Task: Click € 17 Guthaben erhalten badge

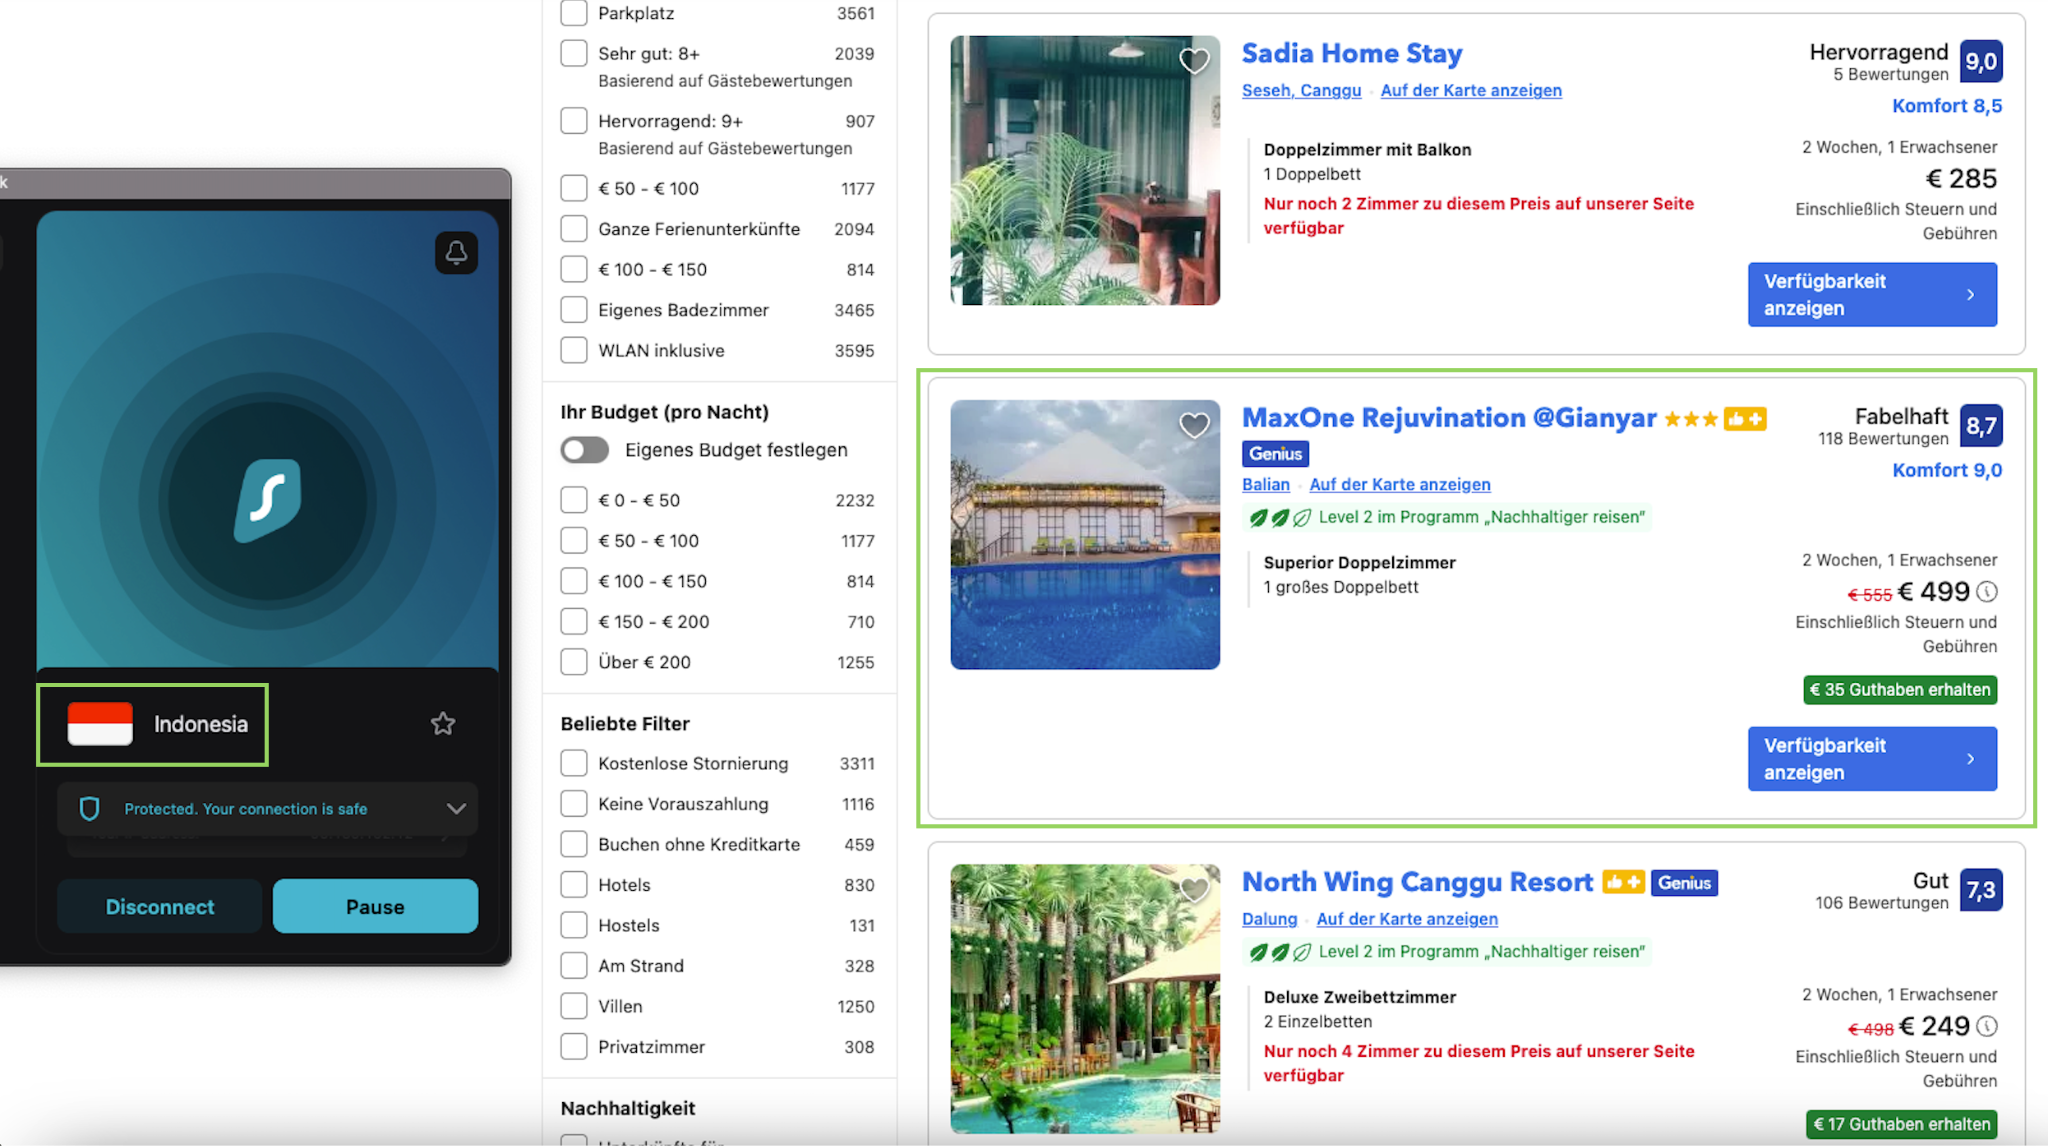Action: [1902, 1124]
